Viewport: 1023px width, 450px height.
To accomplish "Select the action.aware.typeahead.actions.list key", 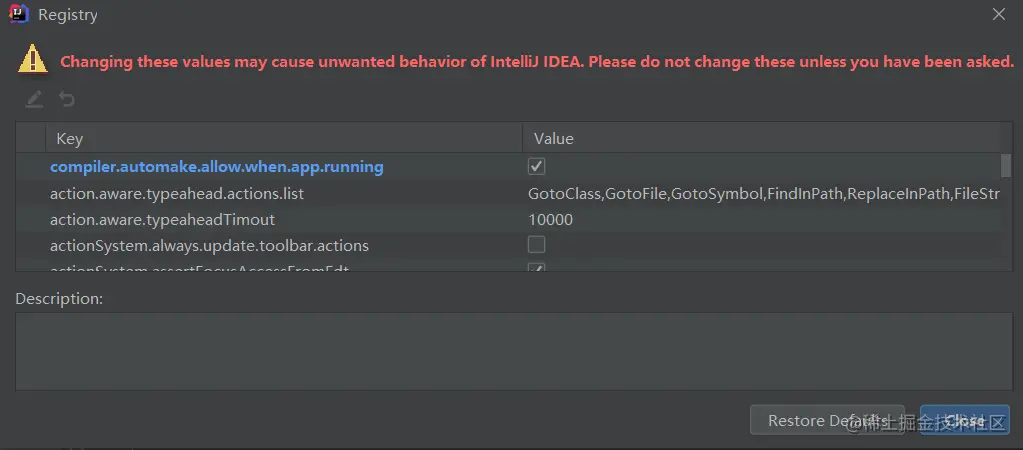I will tap(177, 193).
